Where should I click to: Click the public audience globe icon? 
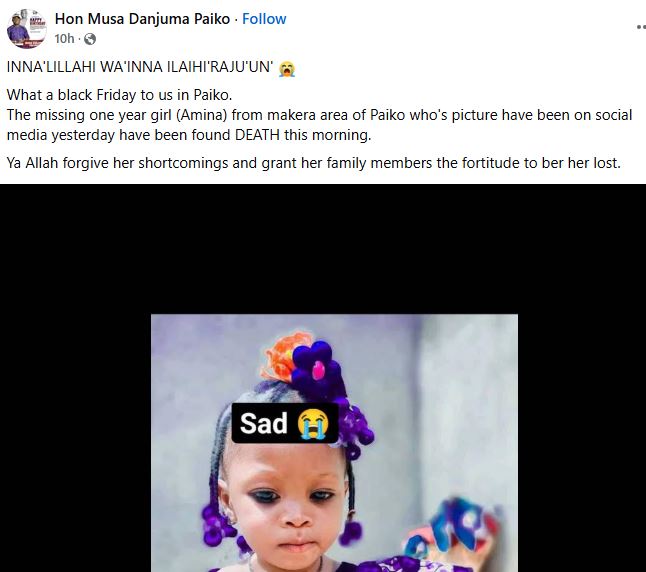(90, 39)
